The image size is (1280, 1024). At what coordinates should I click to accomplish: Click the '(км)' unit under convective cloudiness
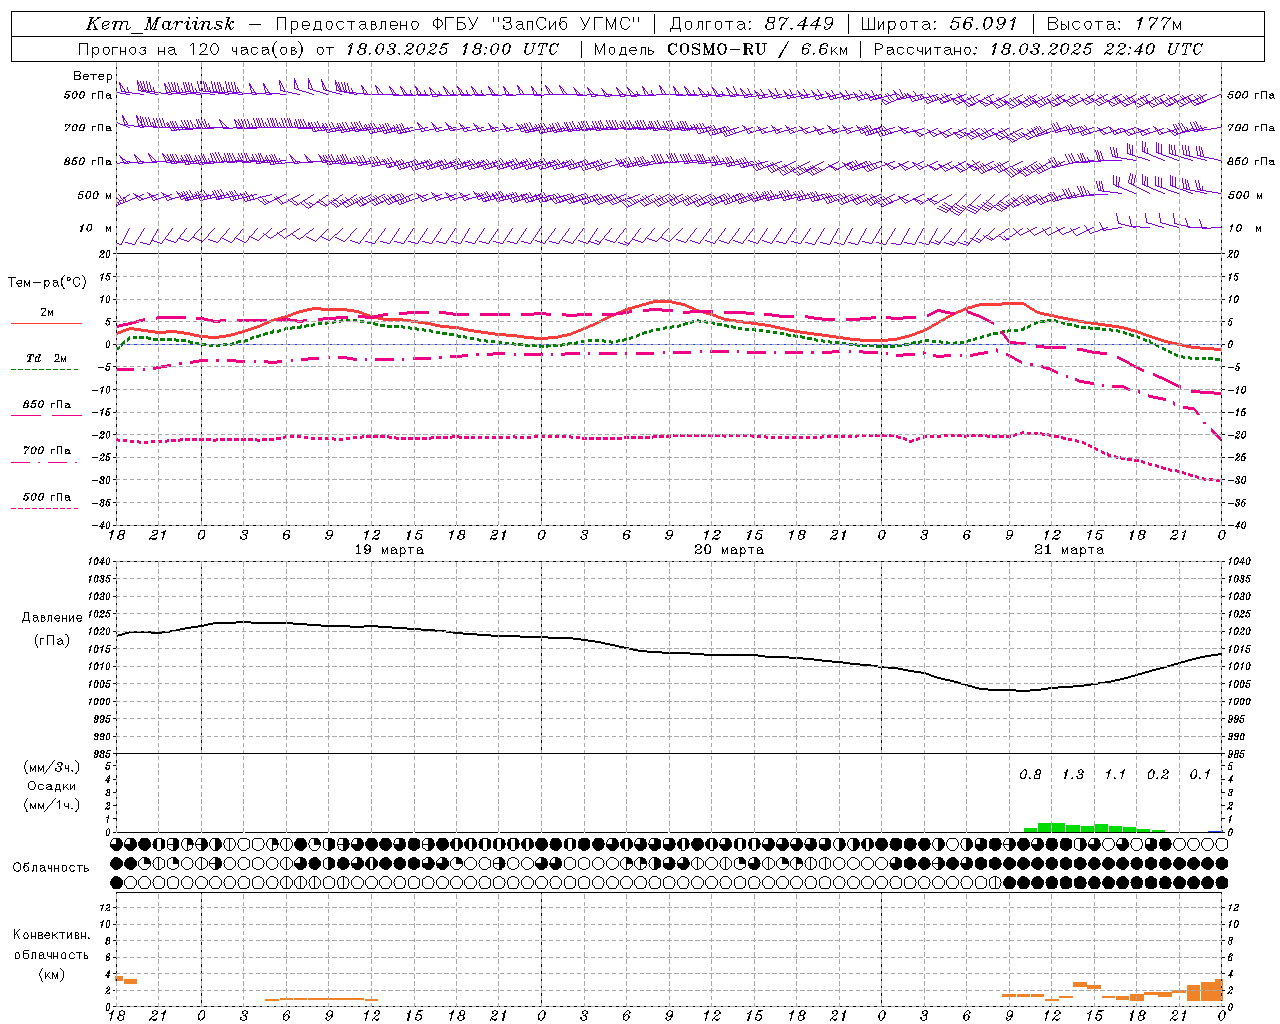(x=52, y=974)
